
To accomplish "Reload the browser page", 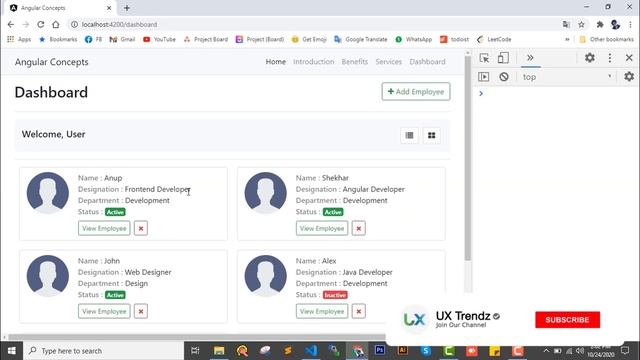I will point(40,24).
